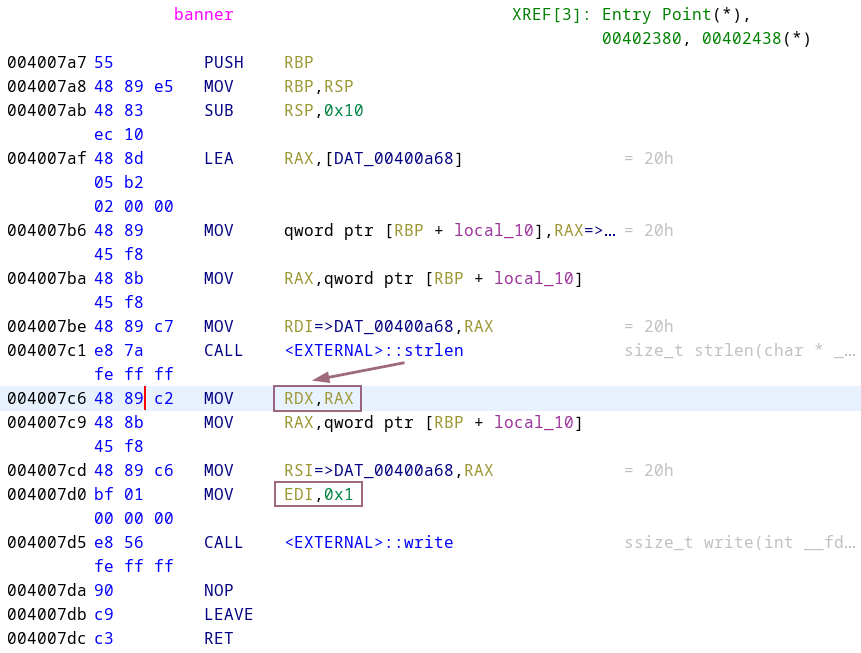Select the SUB mnemonic at 004007ab

point(219,110)
